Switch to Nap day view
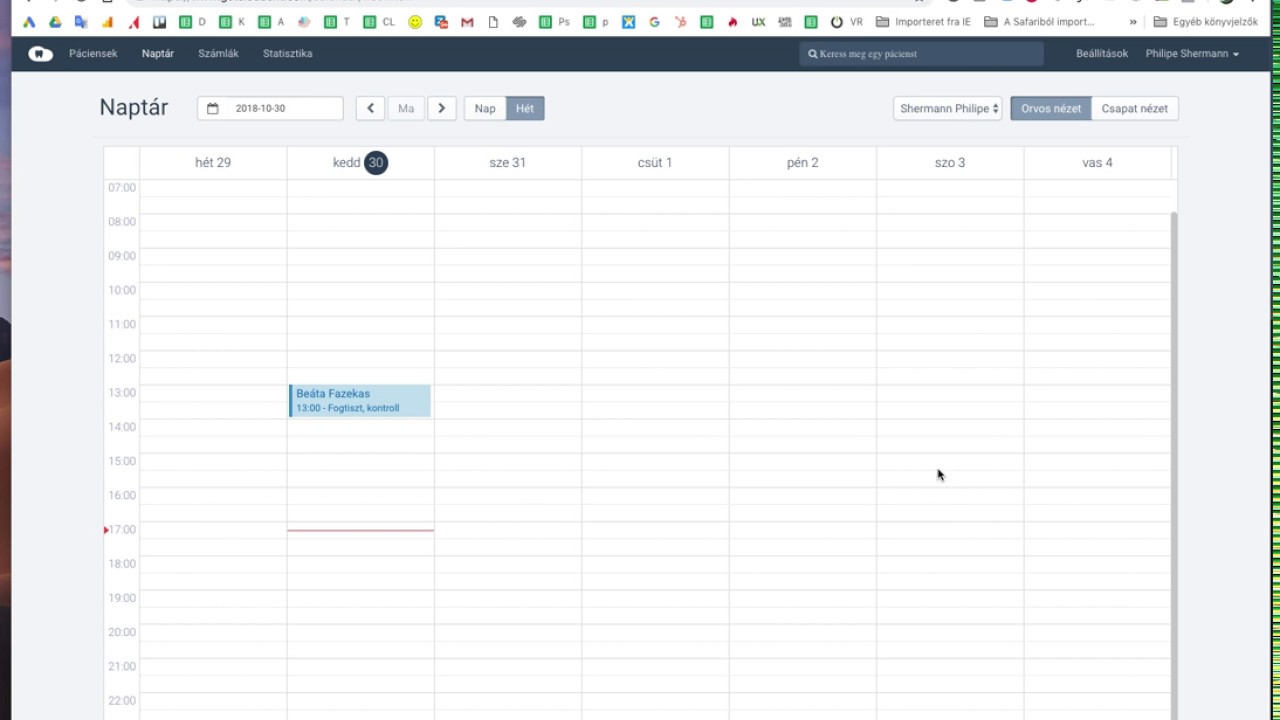The height and width of the screenshot is (720, 1280). 485,109
